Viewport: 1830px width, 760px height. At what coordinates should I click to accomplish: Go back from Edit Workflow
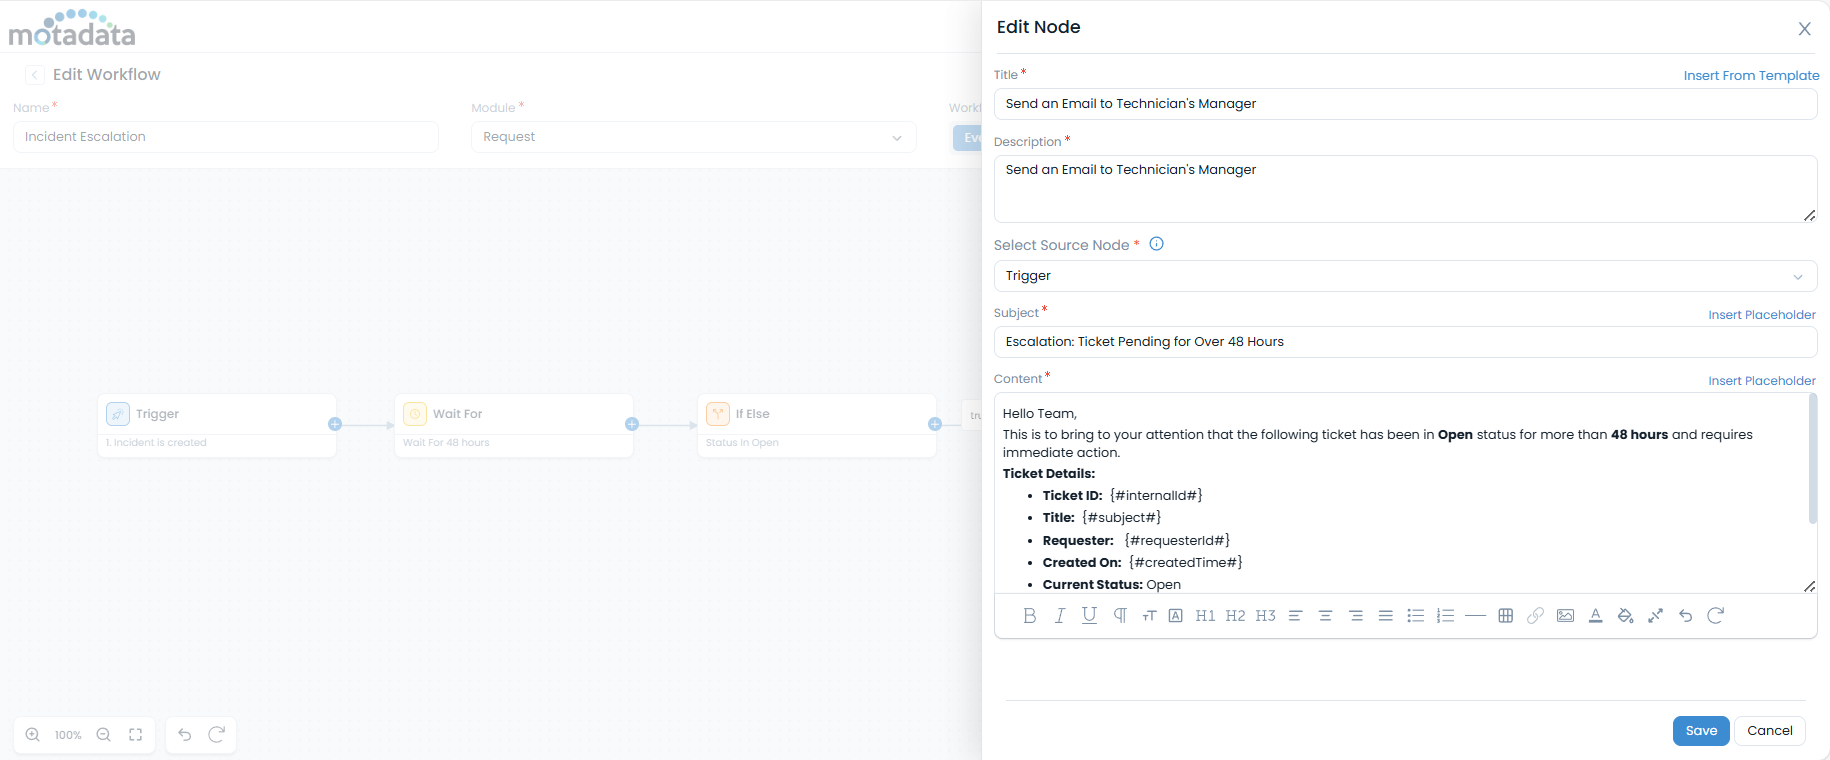35,75
